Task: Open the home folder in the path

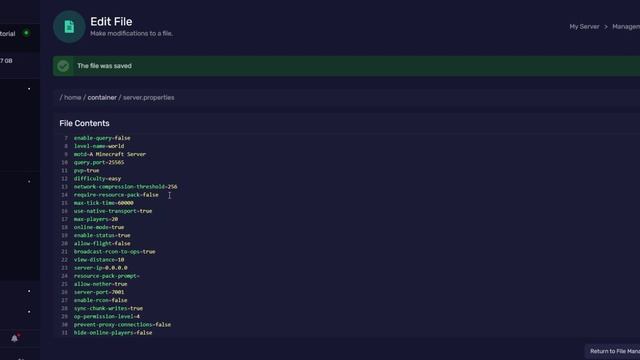Action: point(73,98)
